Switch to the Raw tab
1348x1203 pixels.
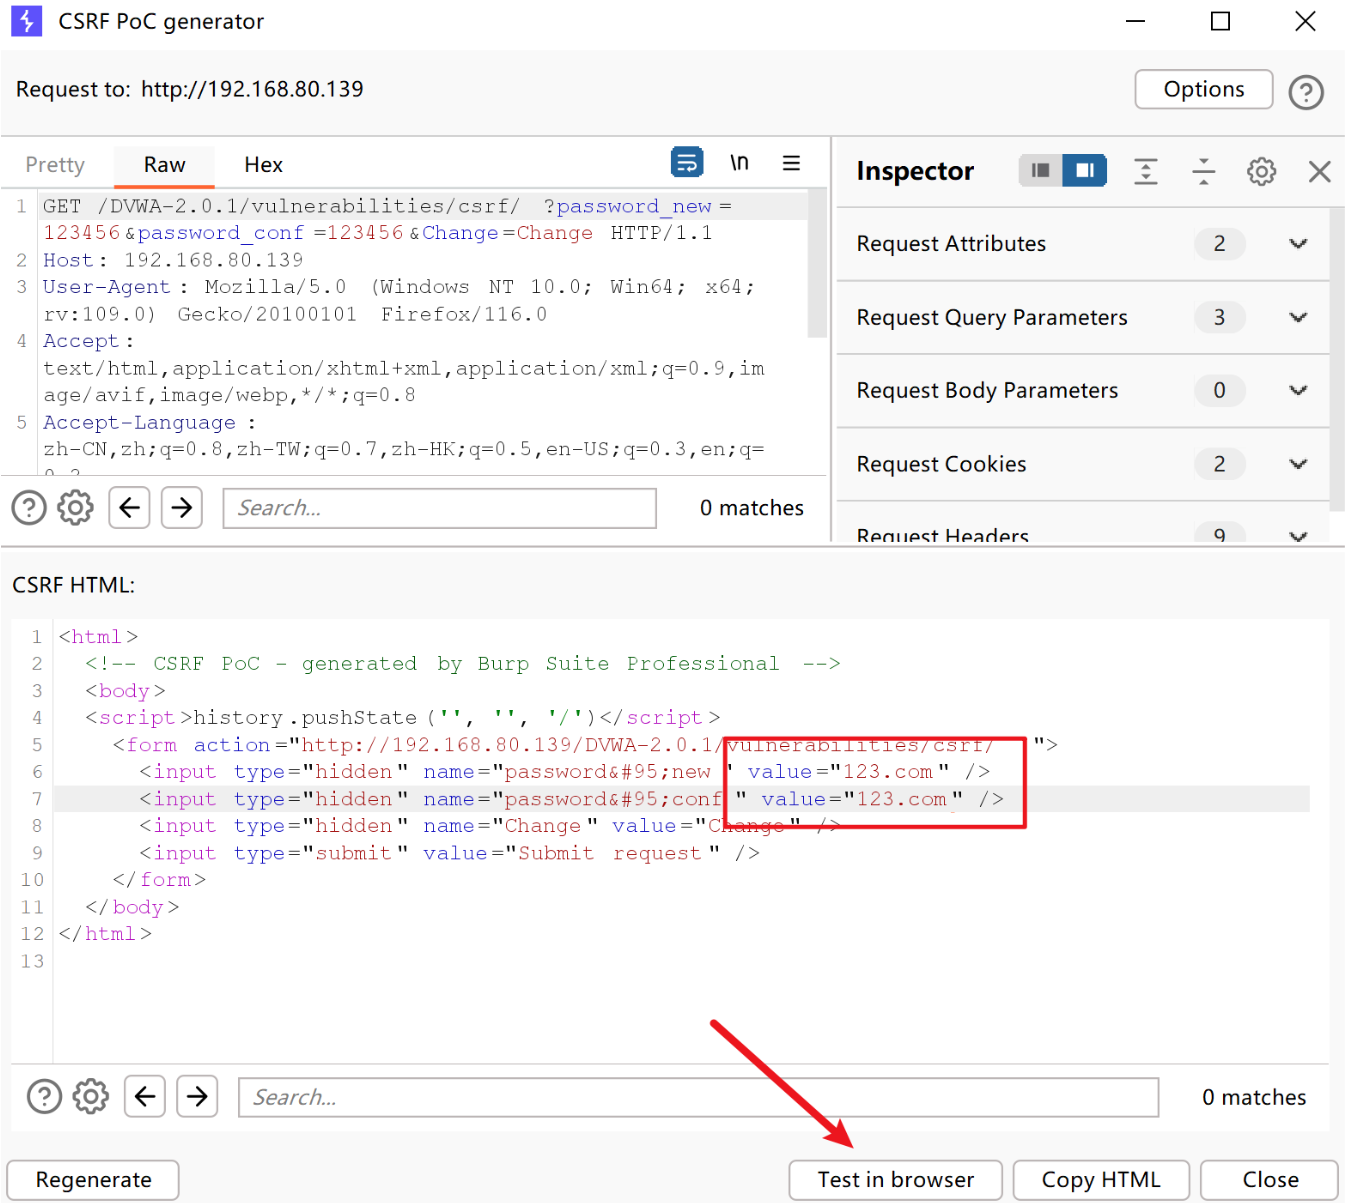(165, 165)
